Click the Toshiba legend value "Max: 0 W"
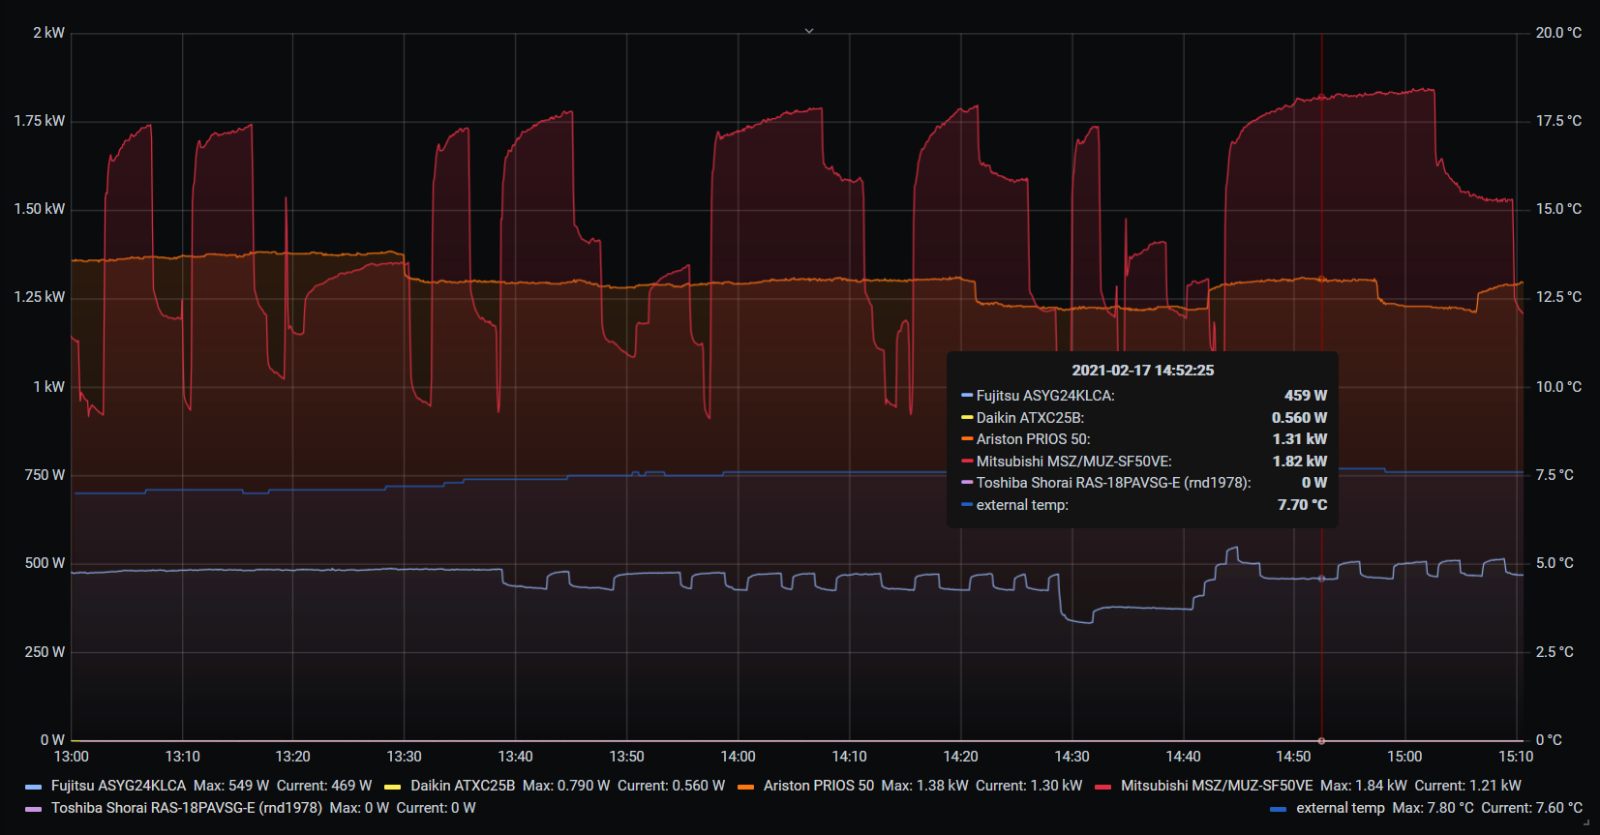Image resolution: width=1600 pixels, height=835 pixels. [x=359, y=808]
